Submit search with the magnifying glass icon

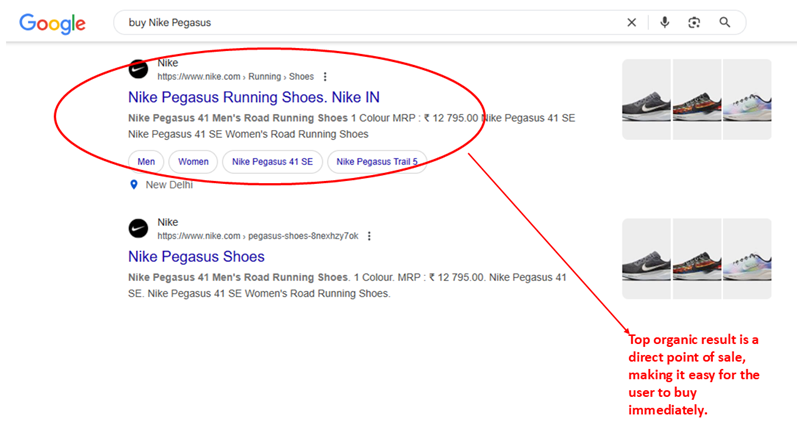pyautogui.click(x=725, y=22)
